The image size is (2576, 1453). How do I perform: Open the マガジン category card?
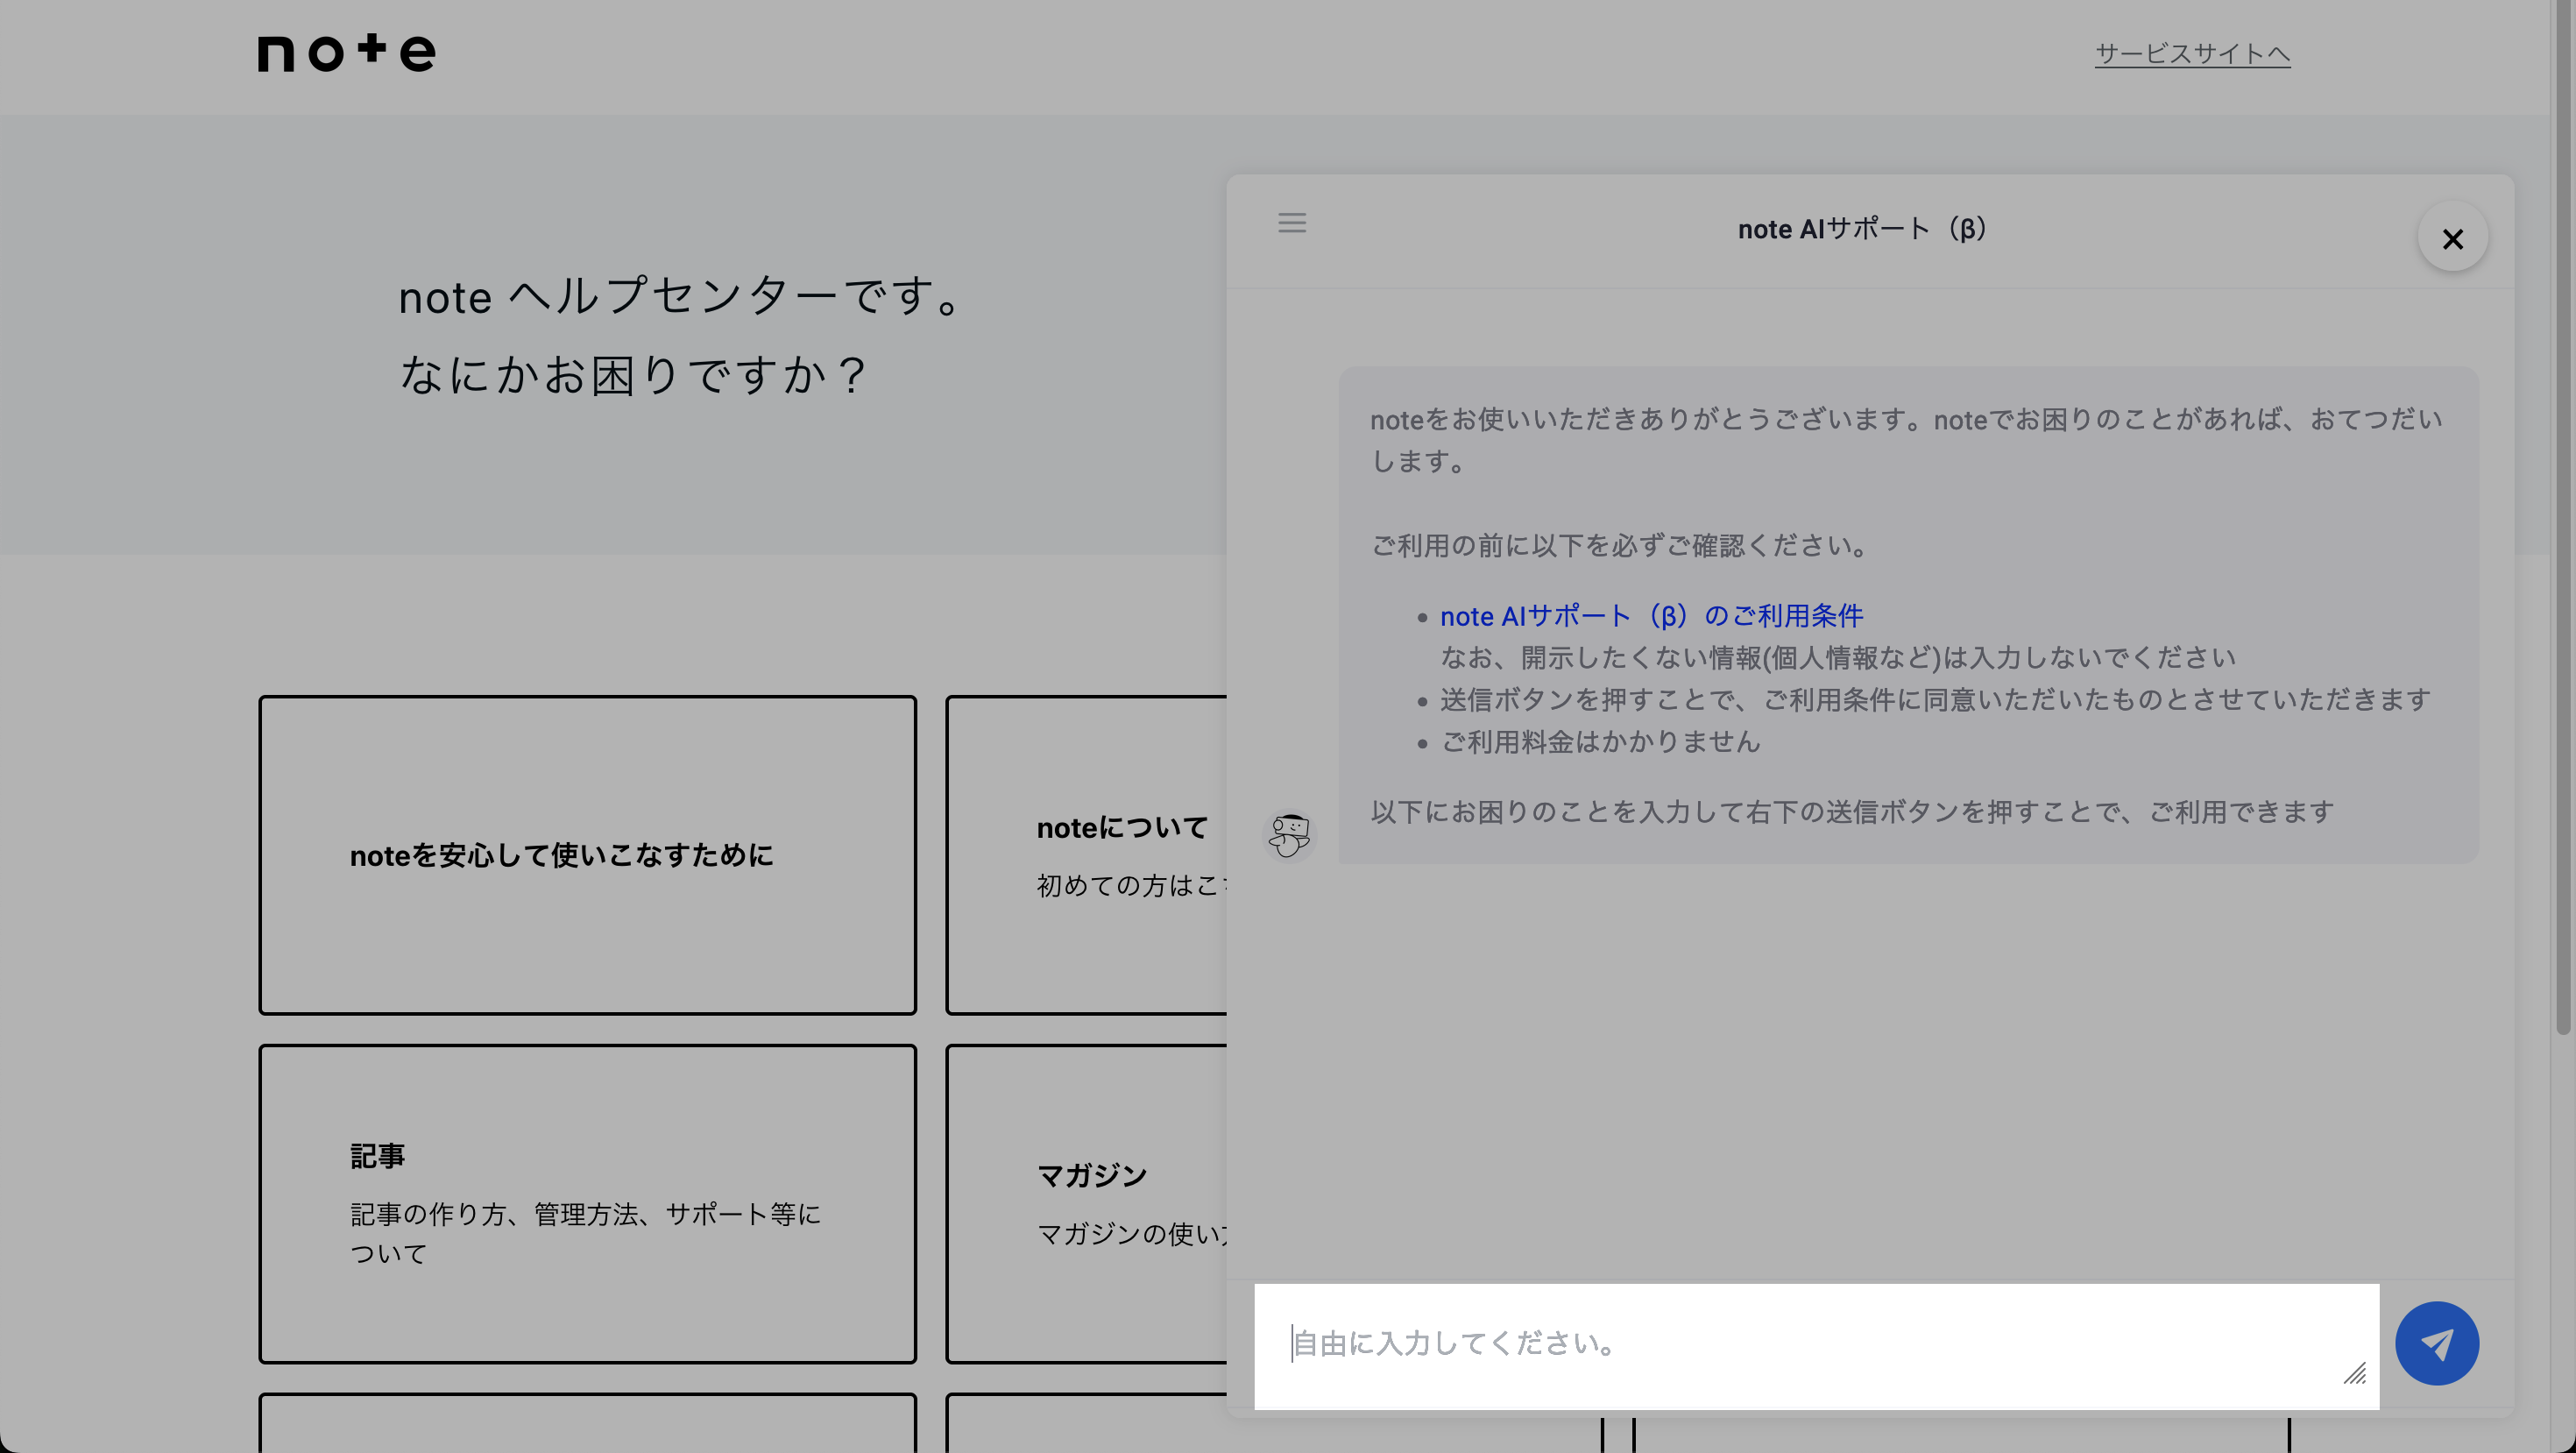point(1087,1203)
